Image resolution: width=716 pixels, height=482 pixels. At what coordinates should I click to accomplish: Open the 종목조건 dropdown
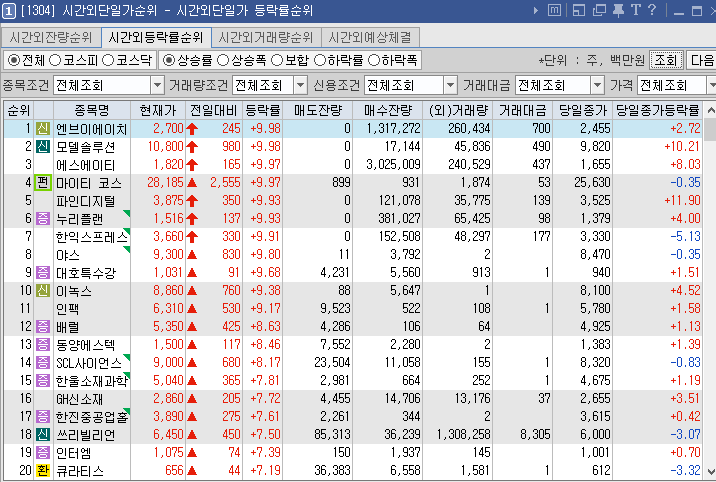(x=157, y=85)
